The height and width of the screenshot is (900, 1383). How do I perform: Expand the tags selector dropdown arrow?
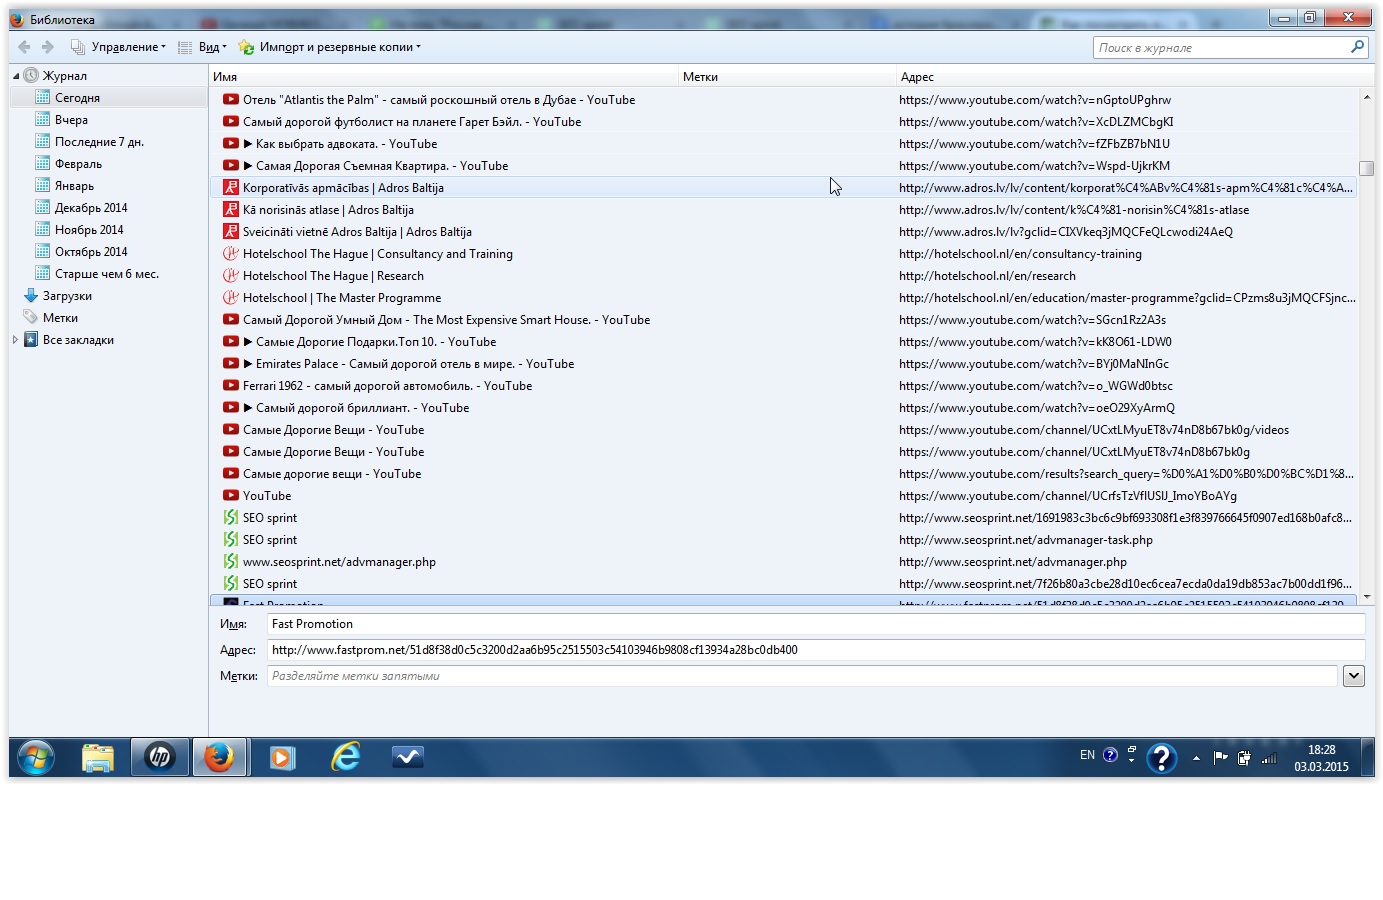(1354, 676)
